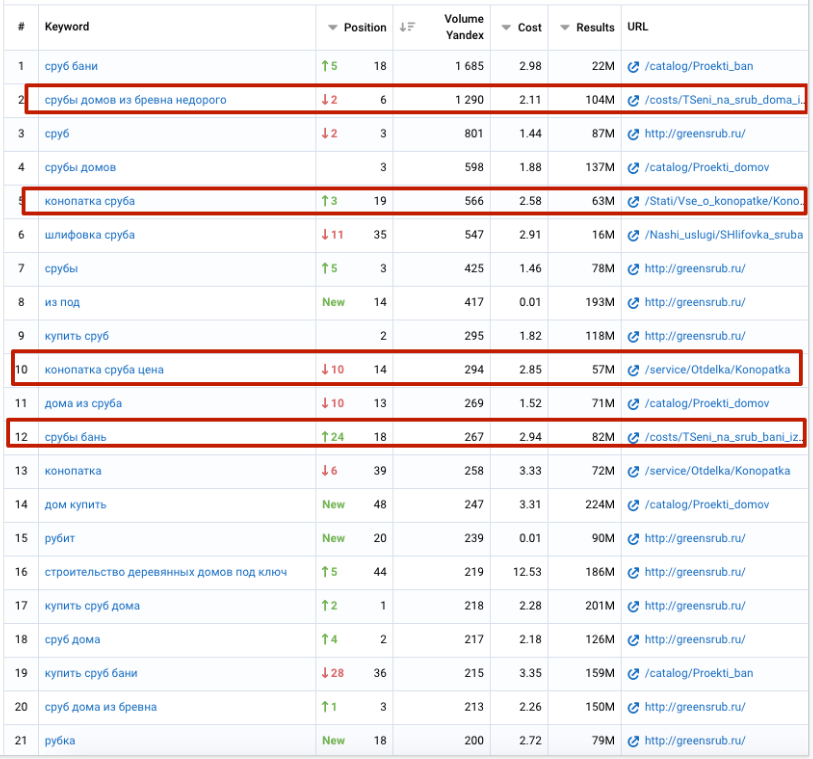Viewport: 813px width, 759px height.
Task: Open the Position column filter dropdown arrow
Action: coord(333,28)
